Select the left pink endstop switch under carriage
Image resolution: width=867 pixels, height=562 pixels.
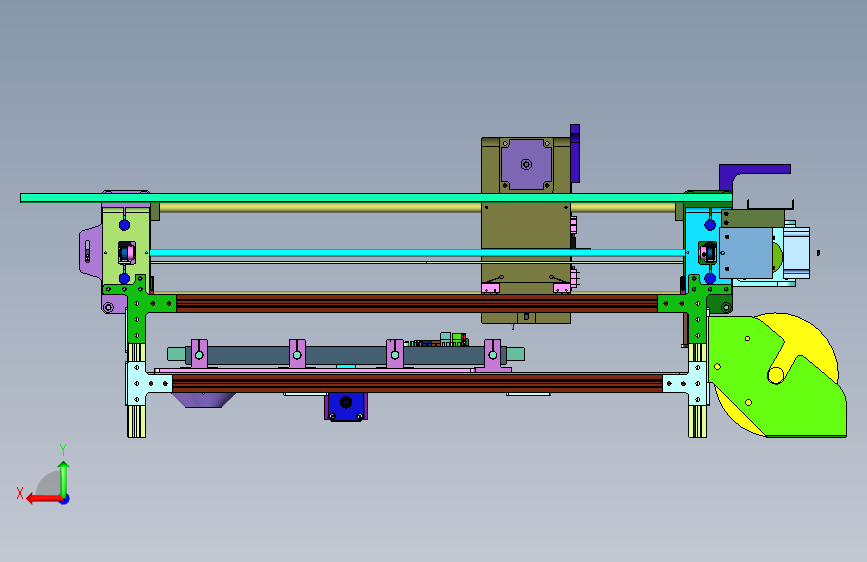490,288
